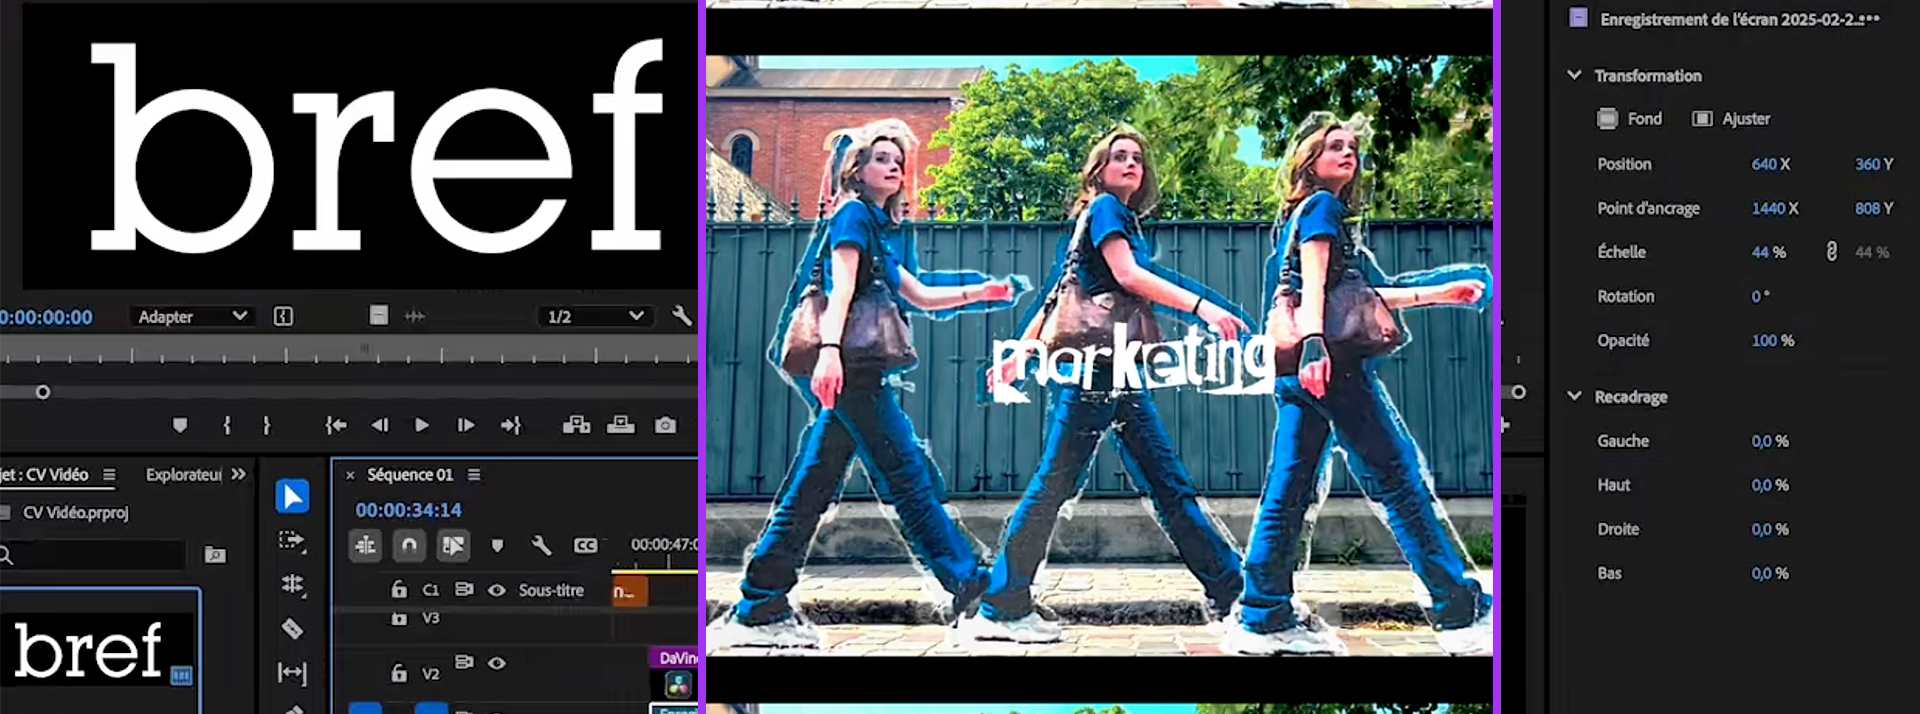
Task: Toggle sync lock icon on C1 track
Action: click(x=464, y=589)
